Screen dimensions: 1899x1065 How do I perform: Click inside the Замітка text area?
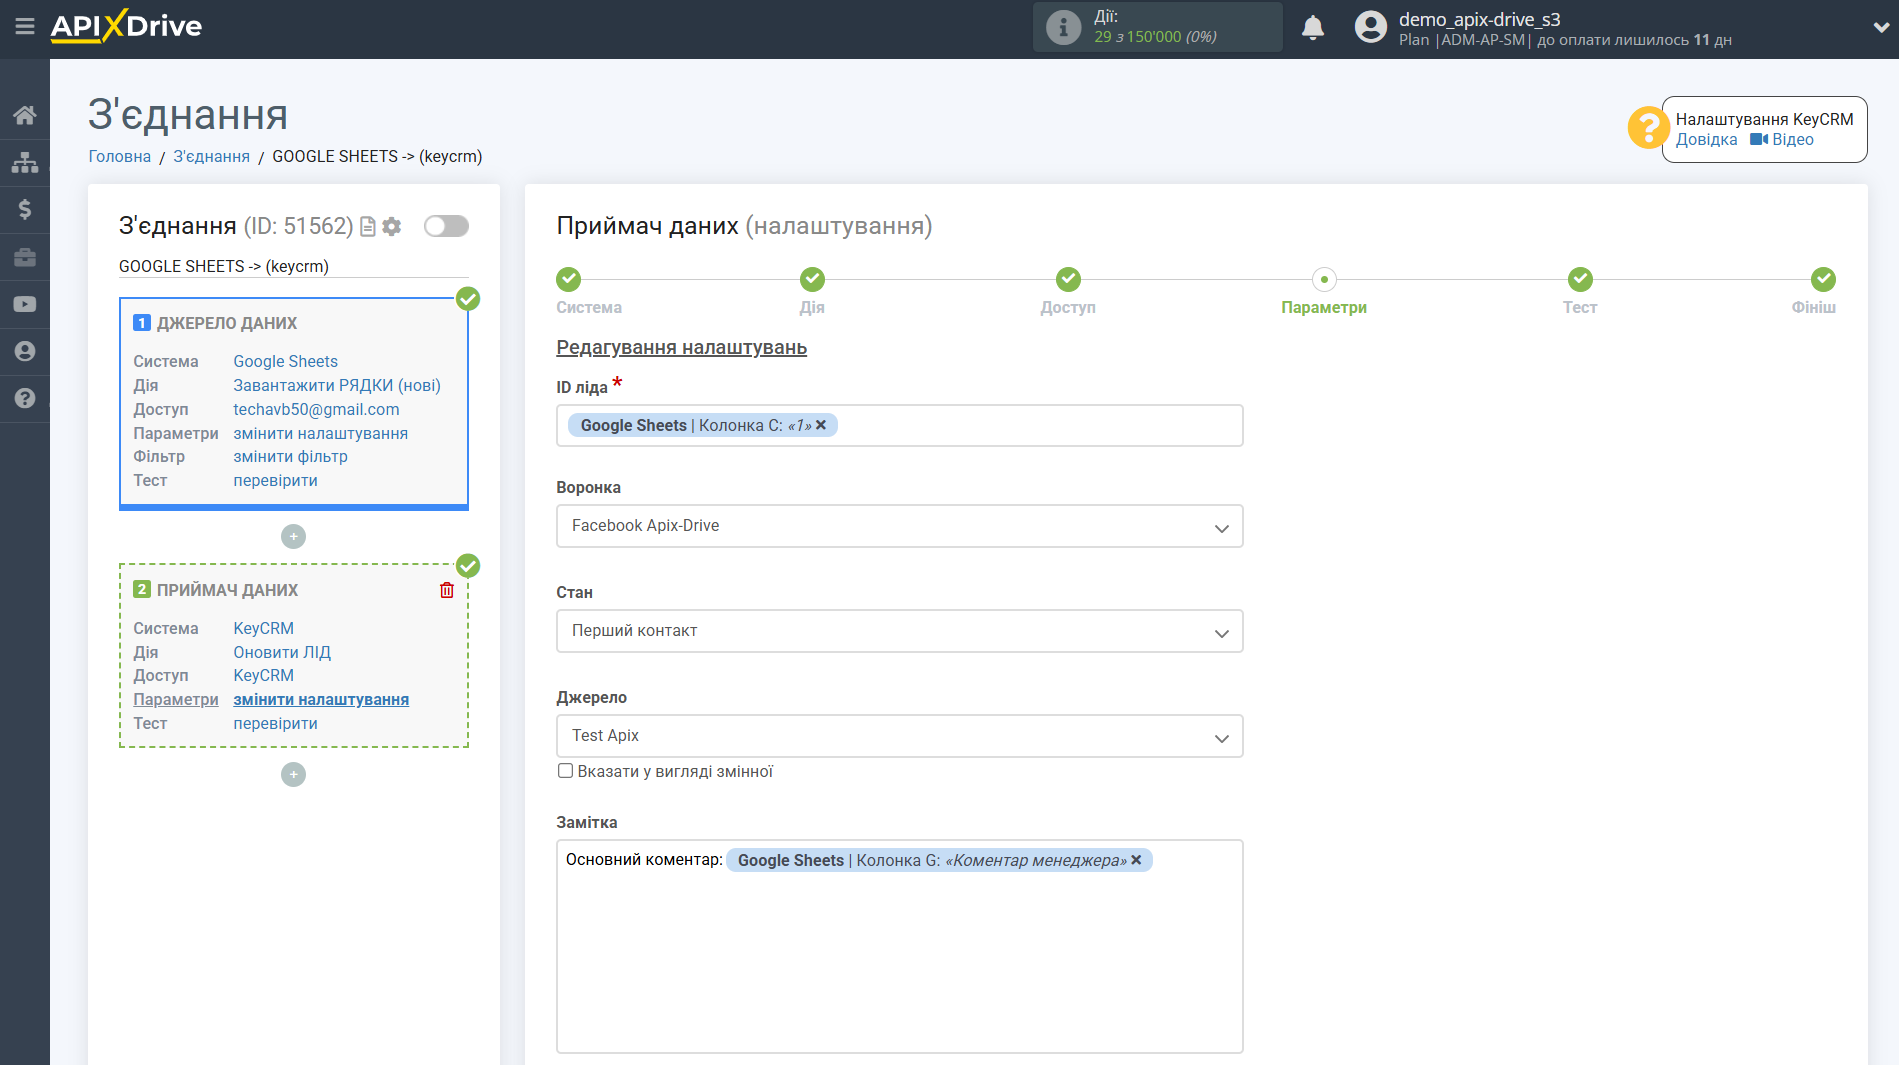pos(899,946)
